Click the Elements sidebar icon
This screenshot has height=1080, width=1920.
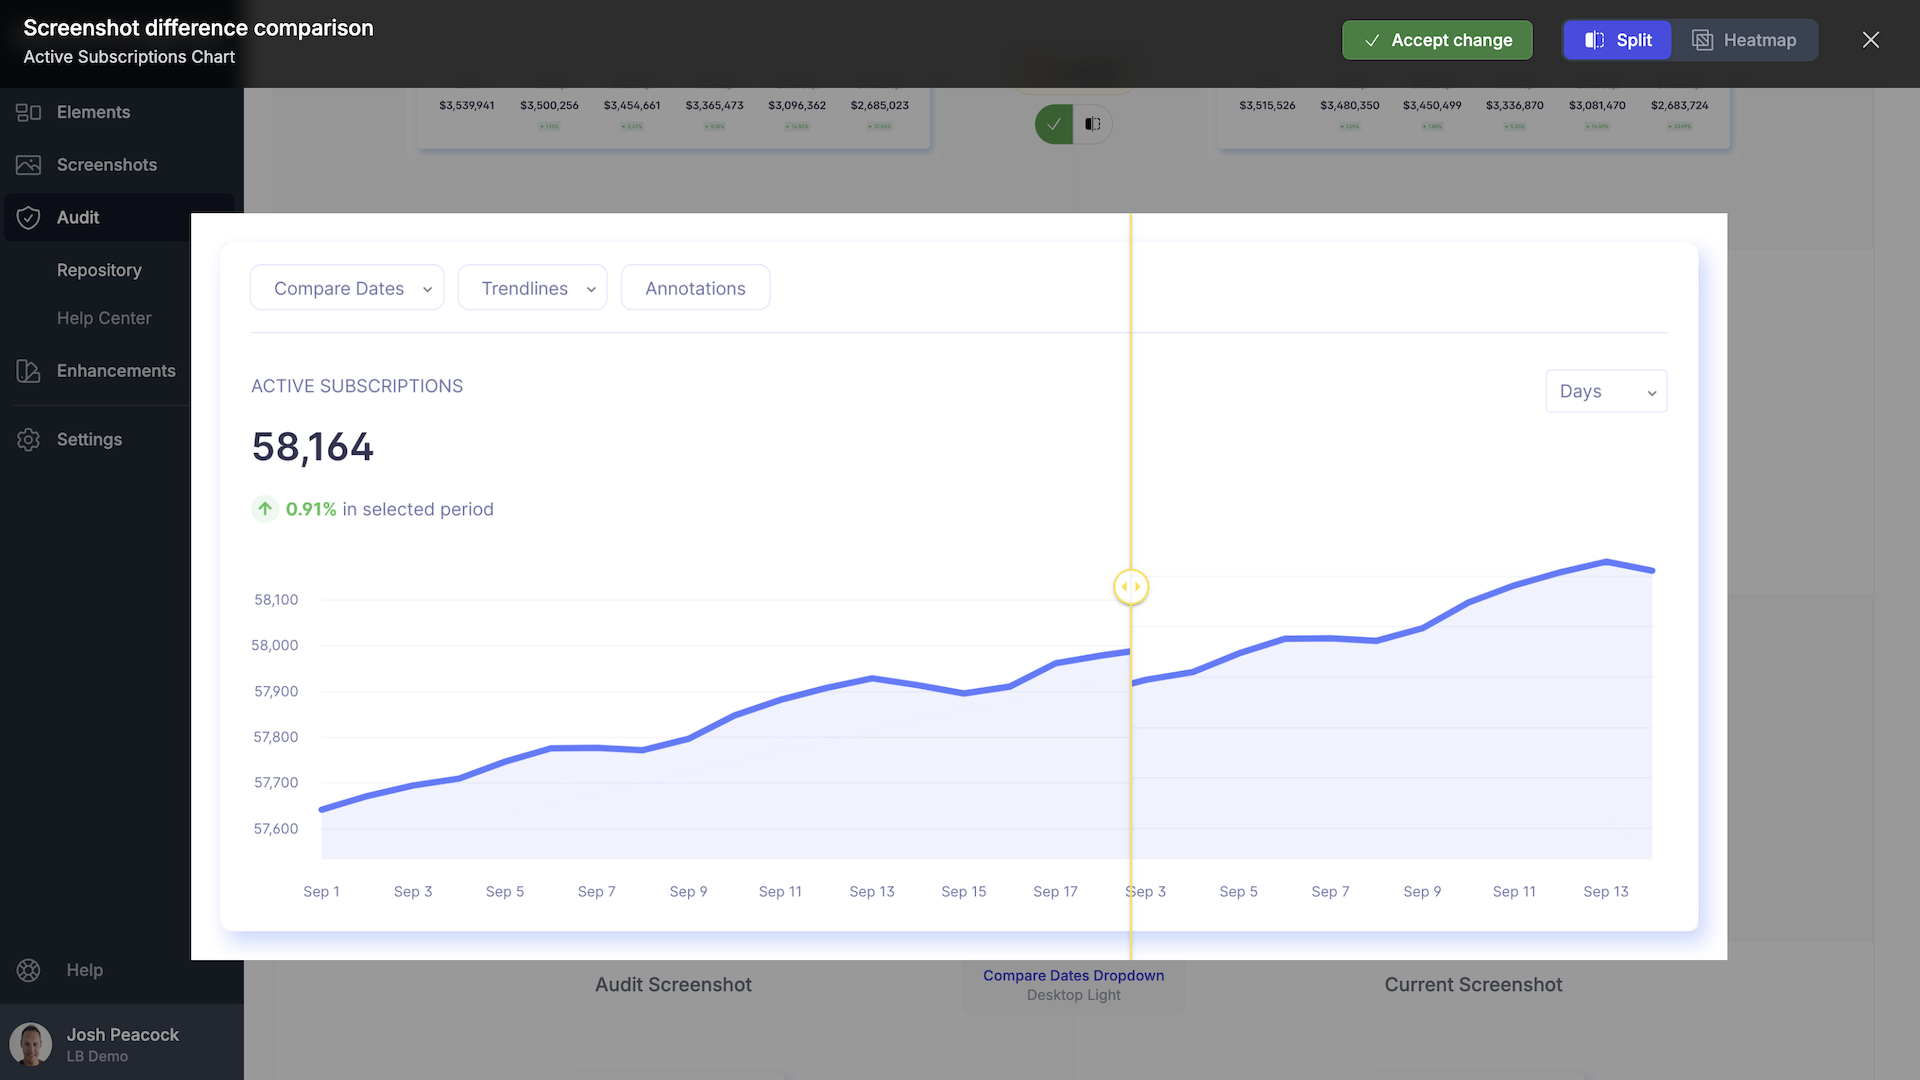[28, 112]
